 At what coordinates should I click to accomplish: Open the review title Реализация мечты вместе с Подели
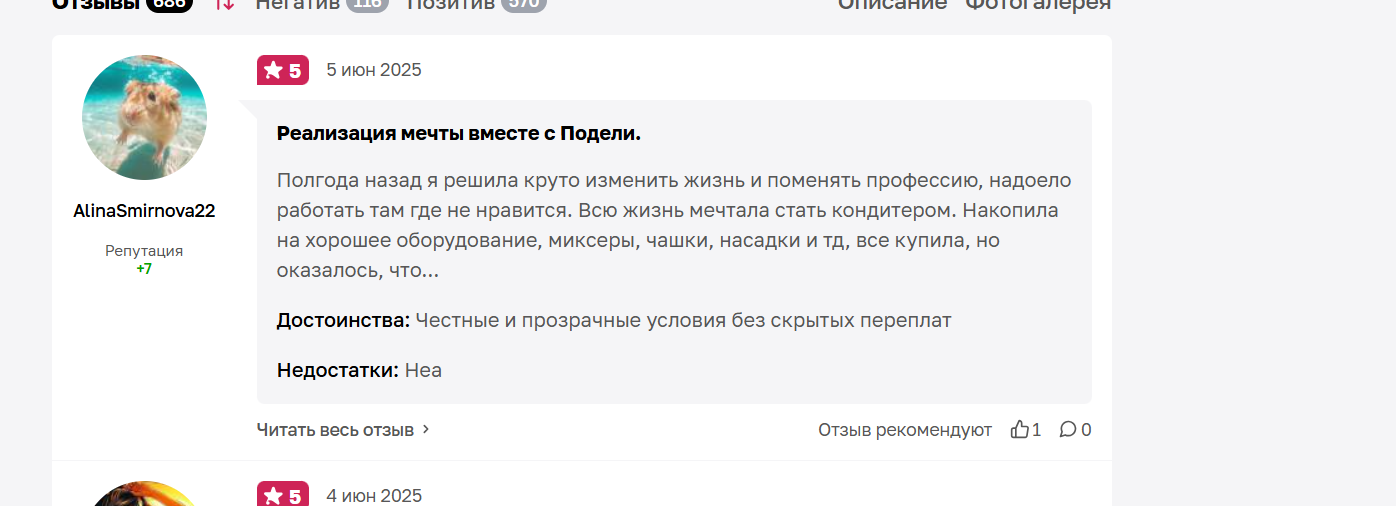coord(459,133)
